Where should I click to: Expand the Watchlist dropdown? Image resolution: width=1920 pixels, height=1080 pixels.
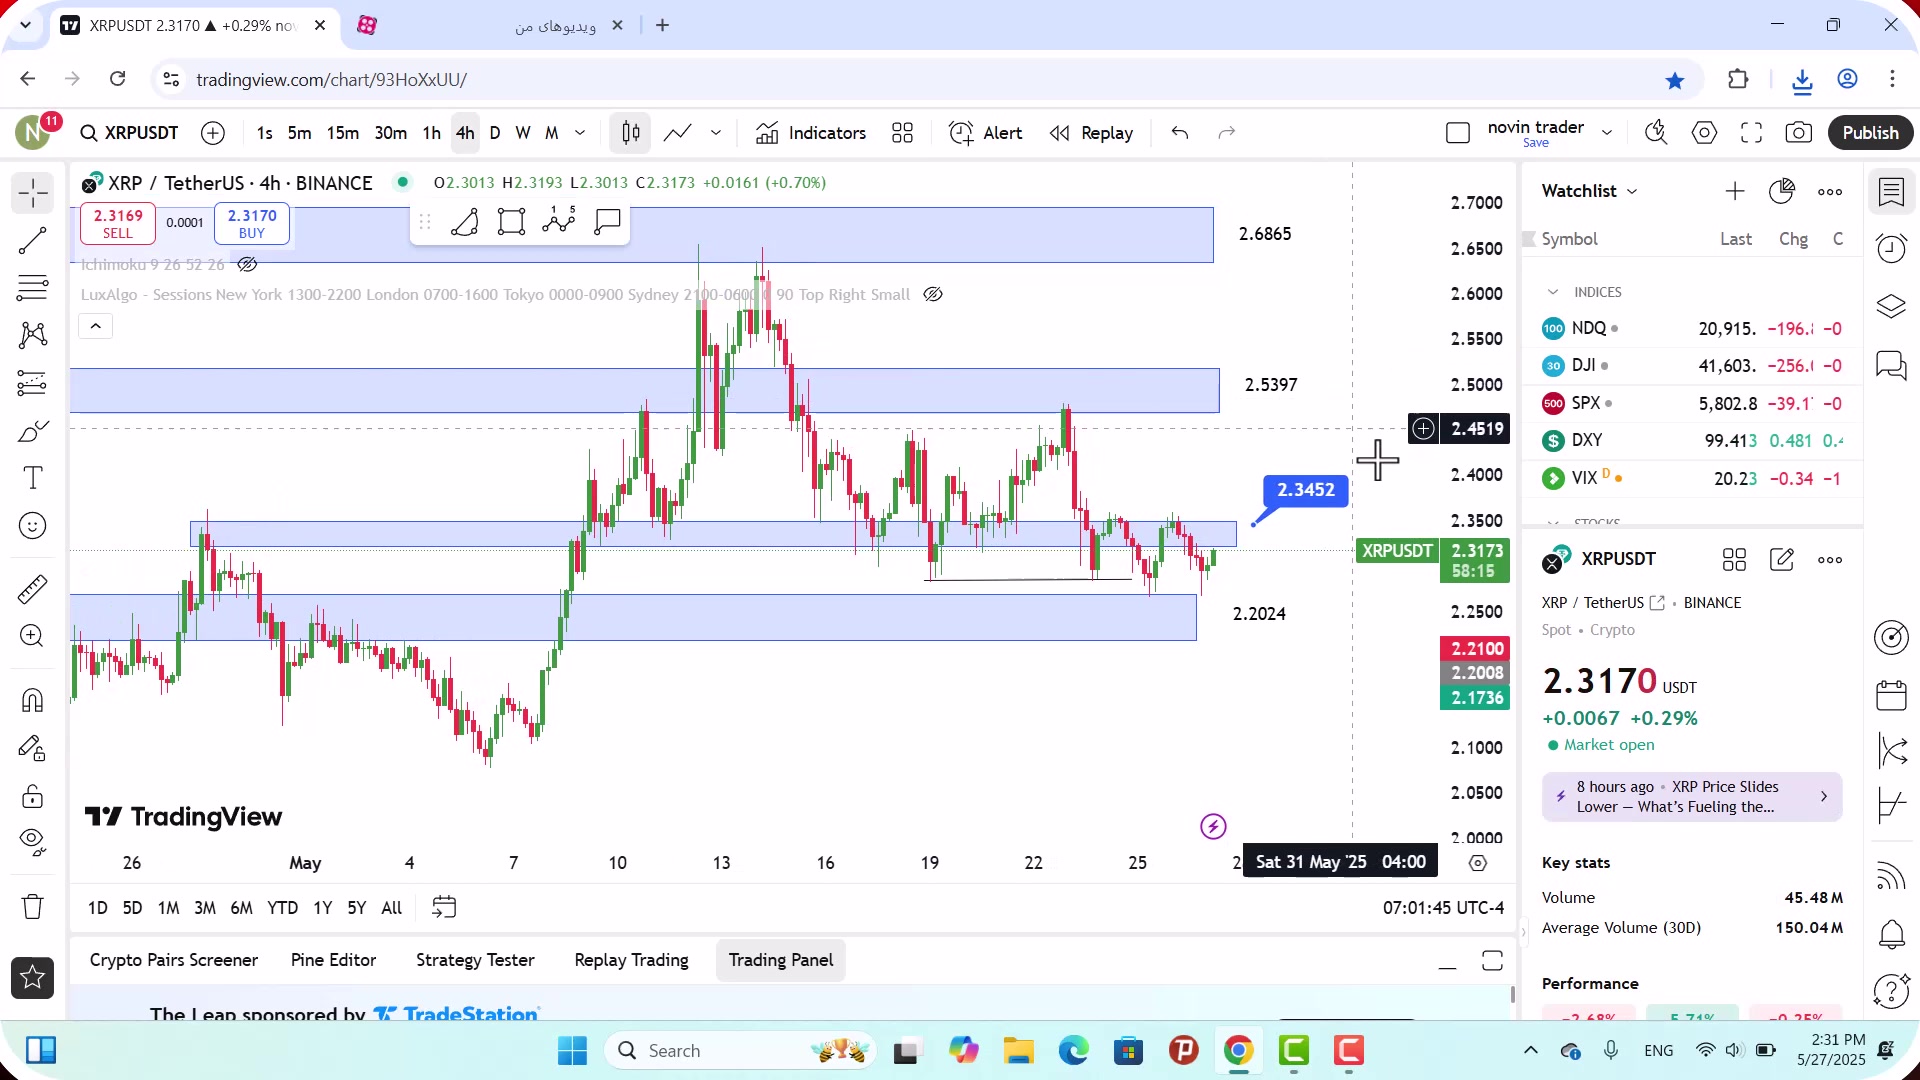tap(1589, 191)
